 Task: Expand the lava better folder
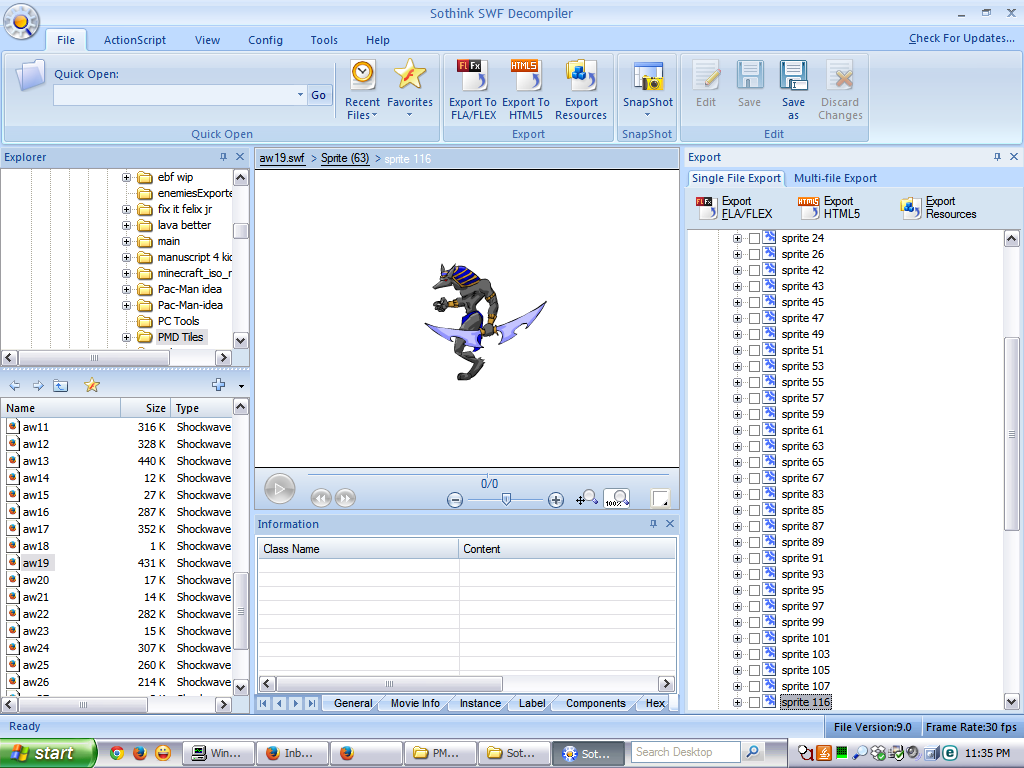(126, 225)
